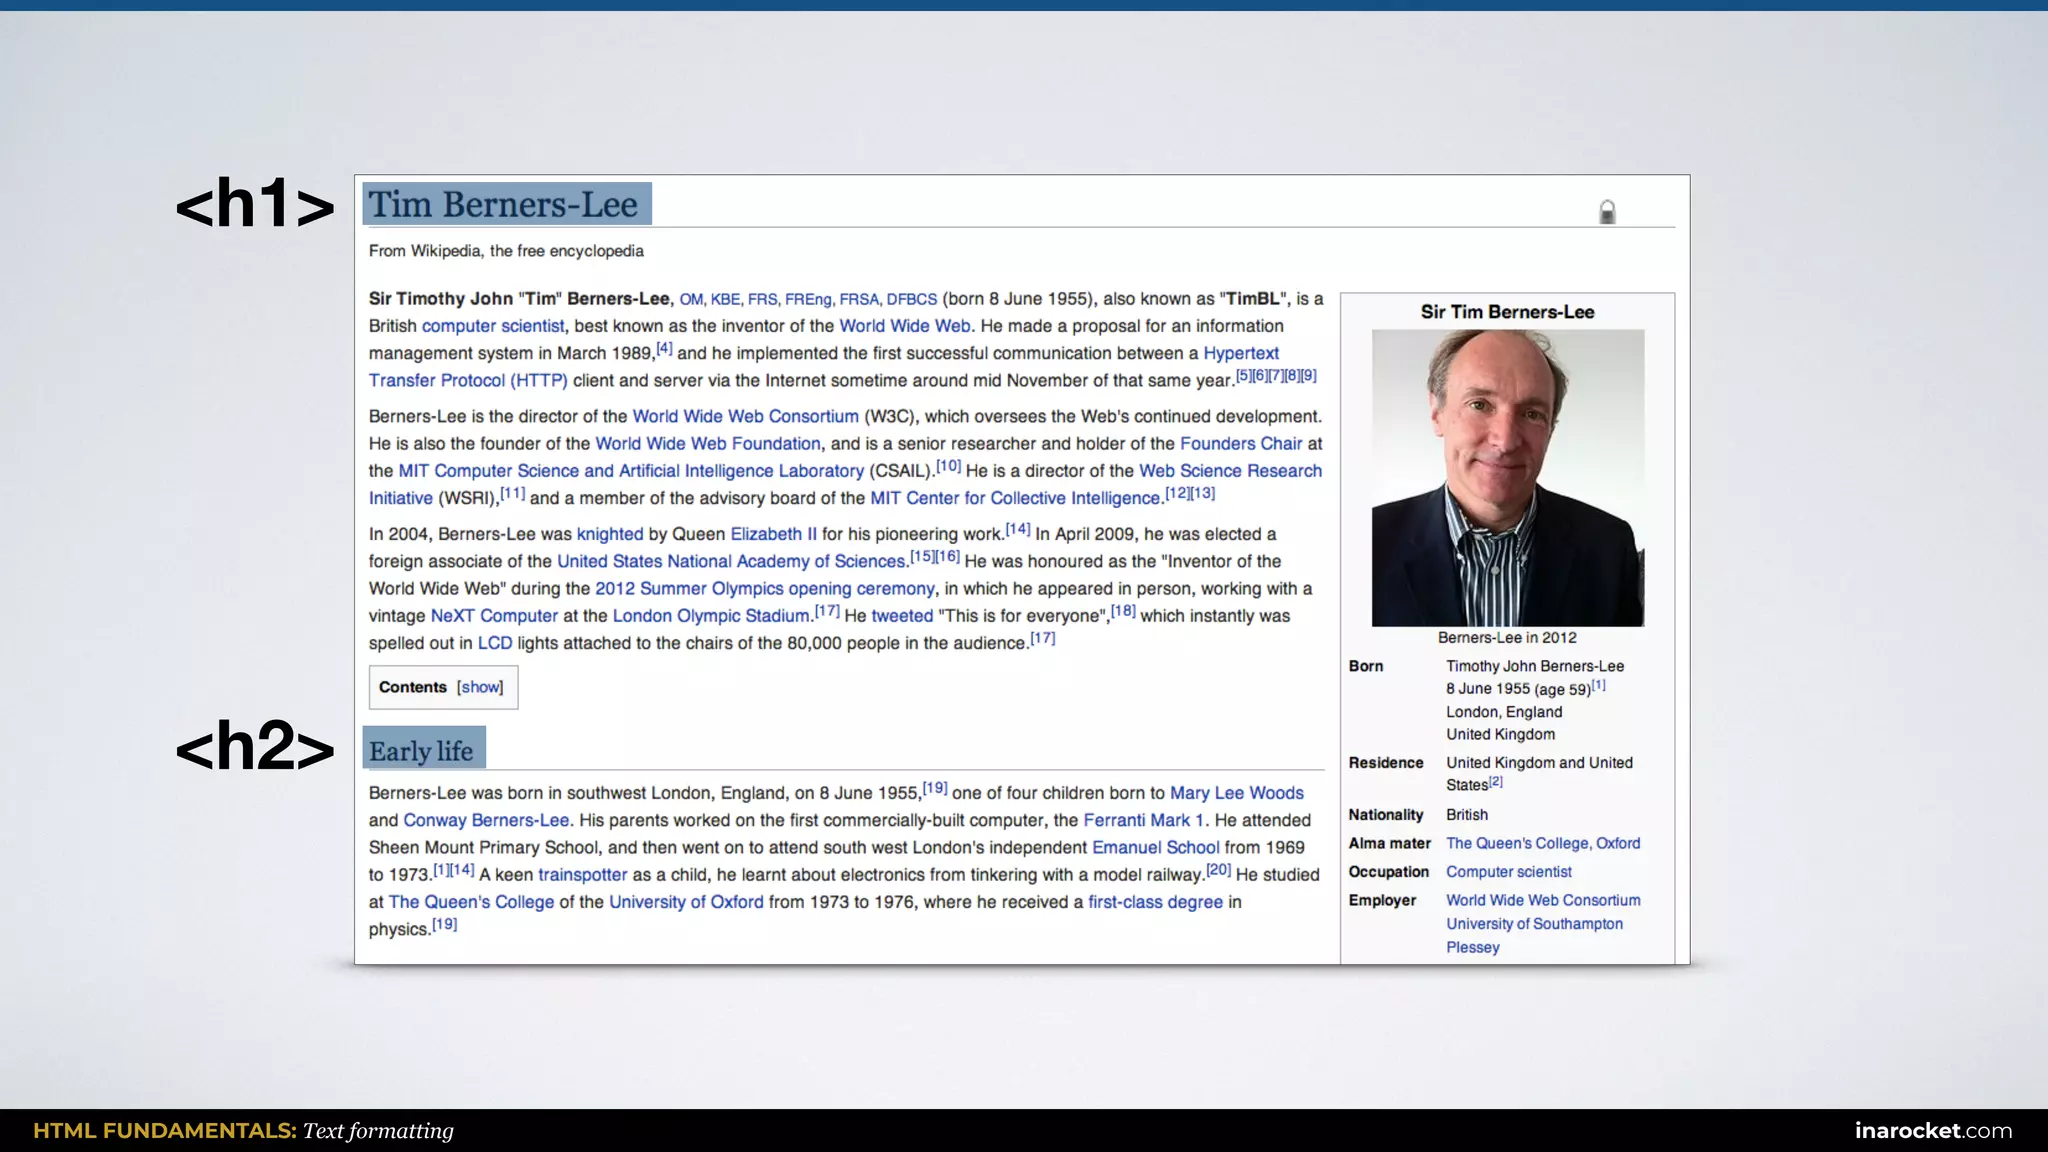Select the Early life section heading
The image size is (2048, 1152).
point(421,751)
